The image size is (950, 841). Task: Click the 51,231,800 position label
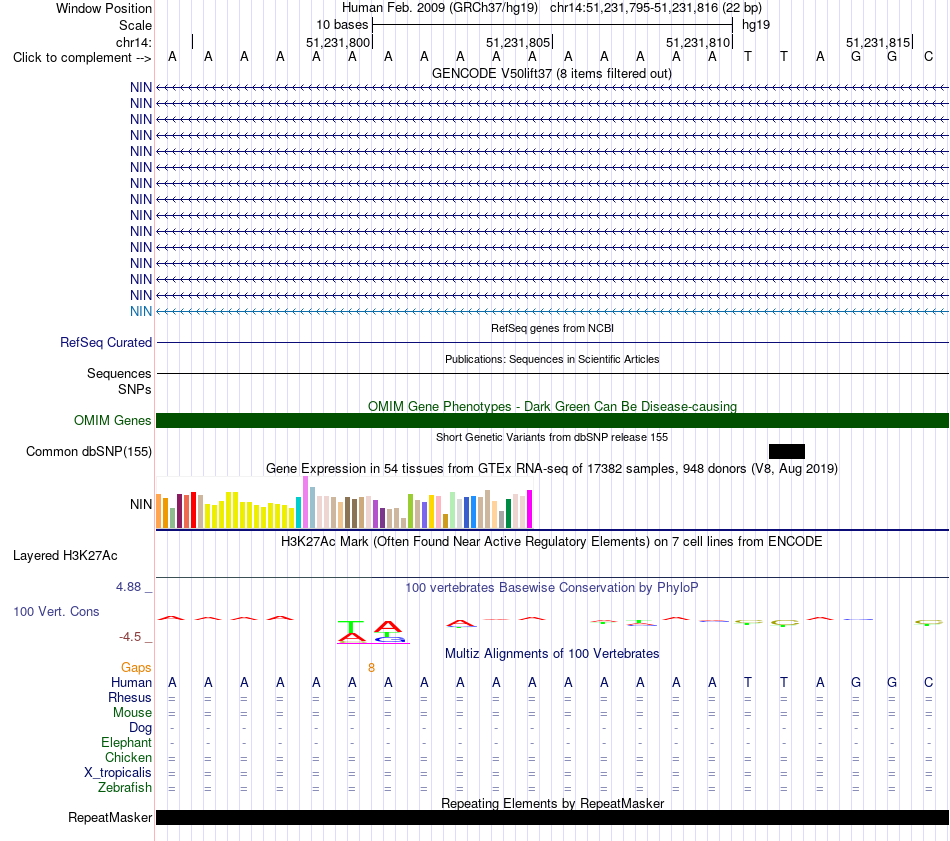[x=338, y=42]
